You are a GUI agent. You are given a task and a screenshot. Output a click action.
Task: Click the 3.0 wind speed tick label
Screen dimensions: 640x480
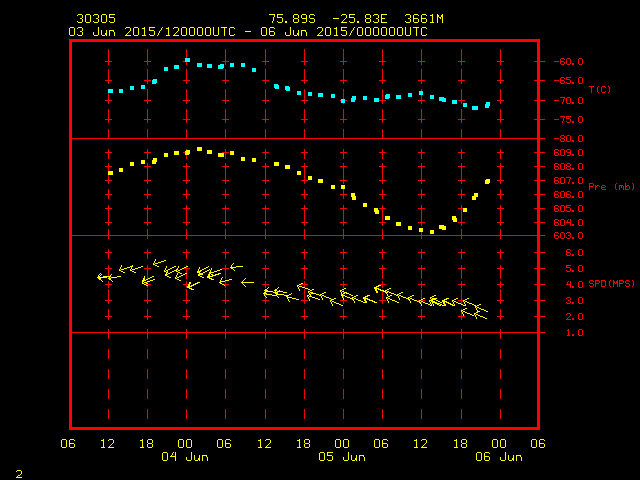tap(574, 301)
